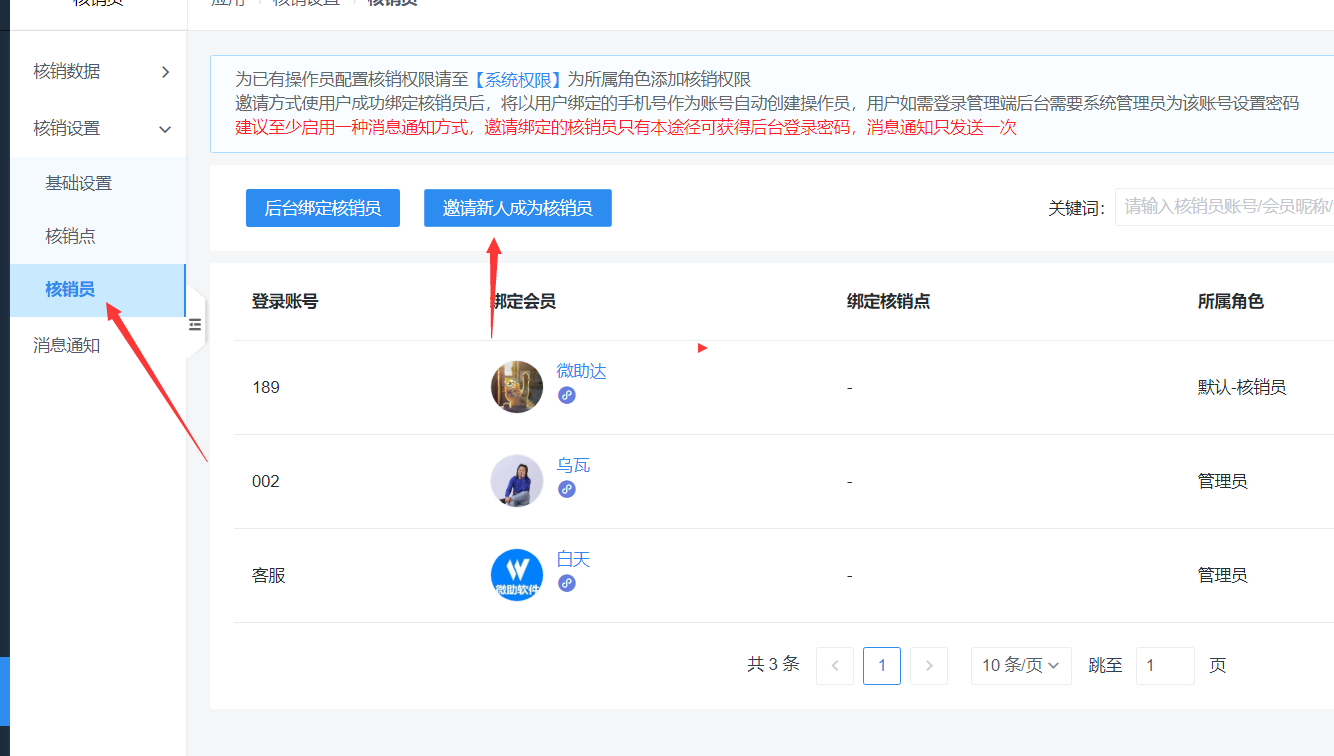Open member link 白天
The width and height of the screenshot is (1334, 756).
[573, 559]
